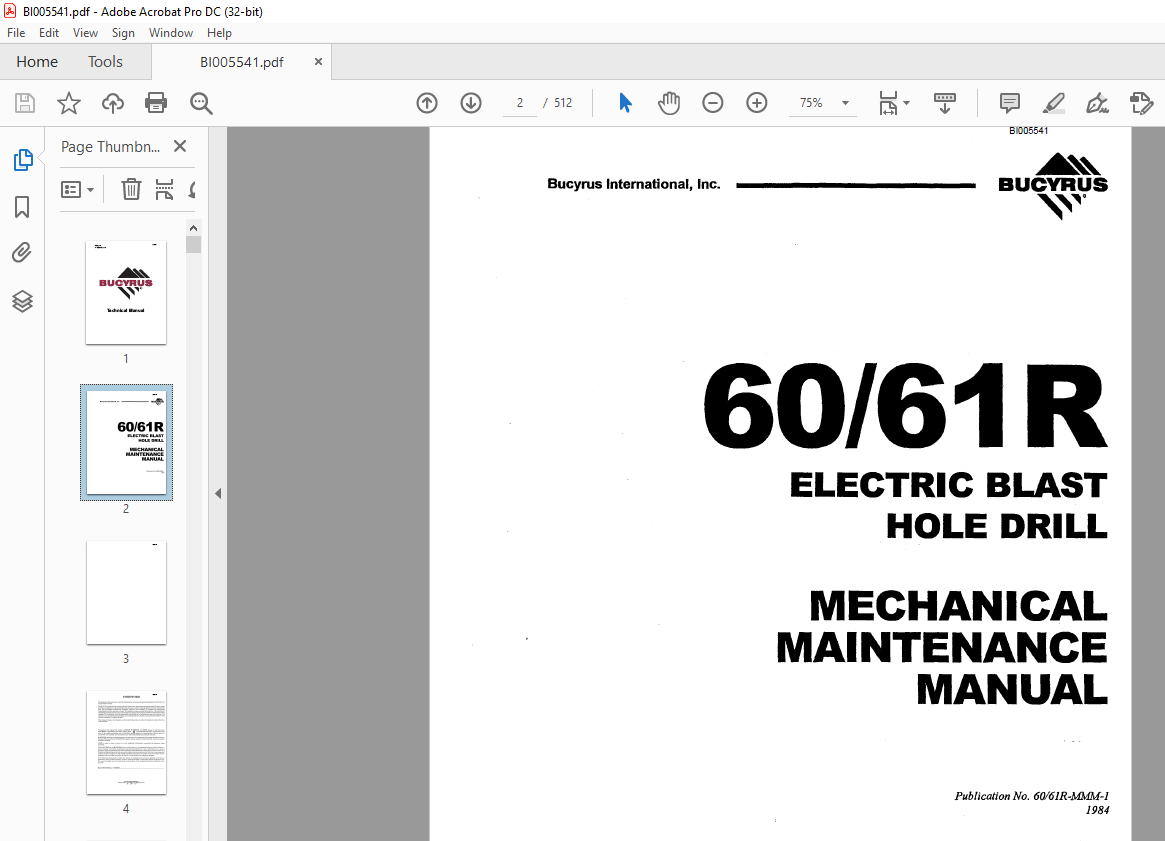Switch to the Tools tab

(106, 62)
